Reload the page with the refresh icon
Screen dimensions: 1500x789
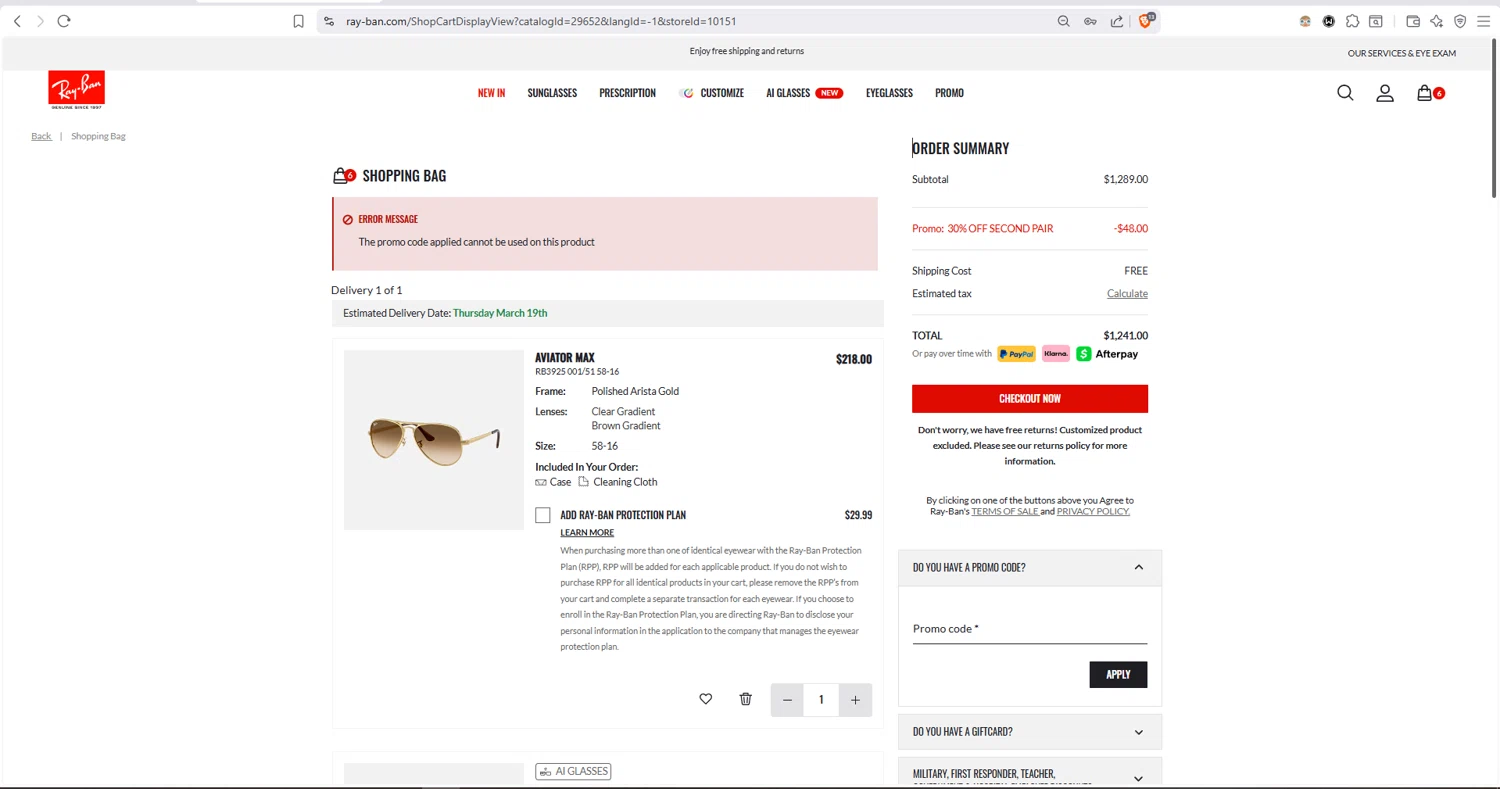coord(64,21)
